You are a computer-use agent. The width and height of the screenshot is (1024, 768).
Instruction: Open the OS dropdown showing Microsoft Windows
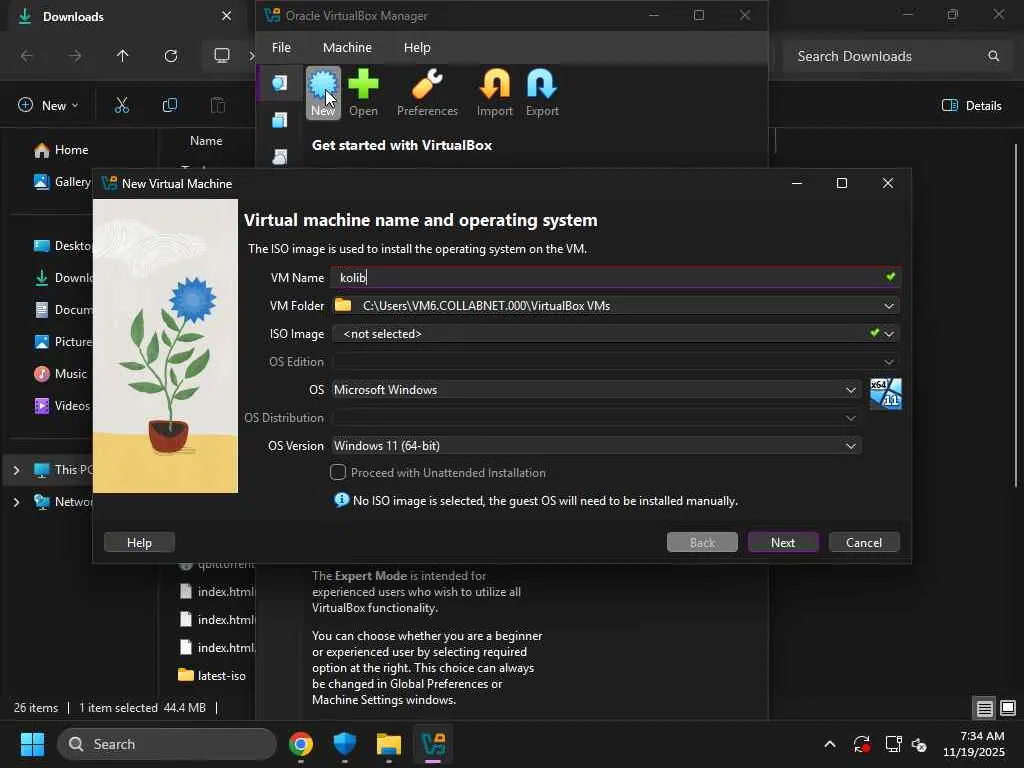tap(596, 390)
